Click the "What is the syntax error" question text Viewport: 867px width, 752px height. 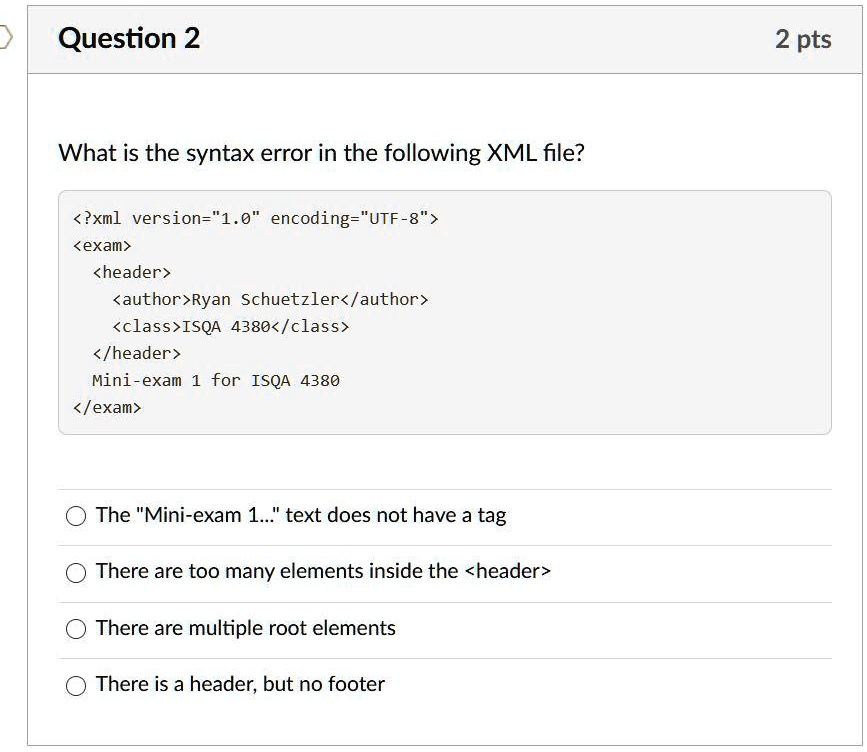tap(321, 153)
